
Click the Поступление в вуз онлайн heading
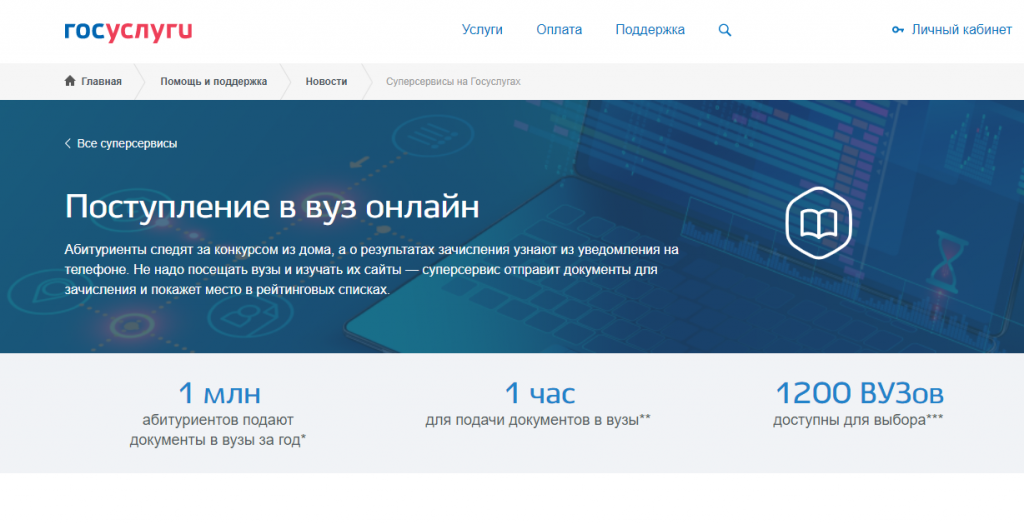tap(272, 206)
